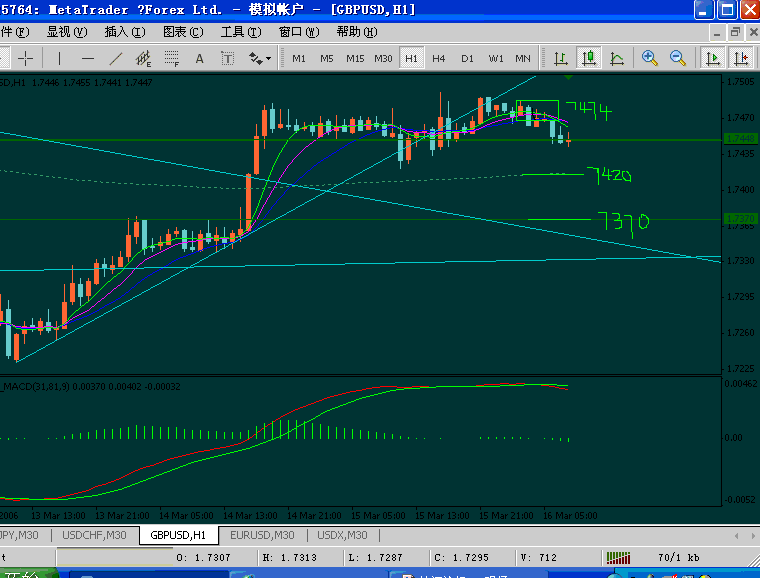Open the 显视(V) menu
This screenshot has width=760, height=578.
[x=67, y=32]
